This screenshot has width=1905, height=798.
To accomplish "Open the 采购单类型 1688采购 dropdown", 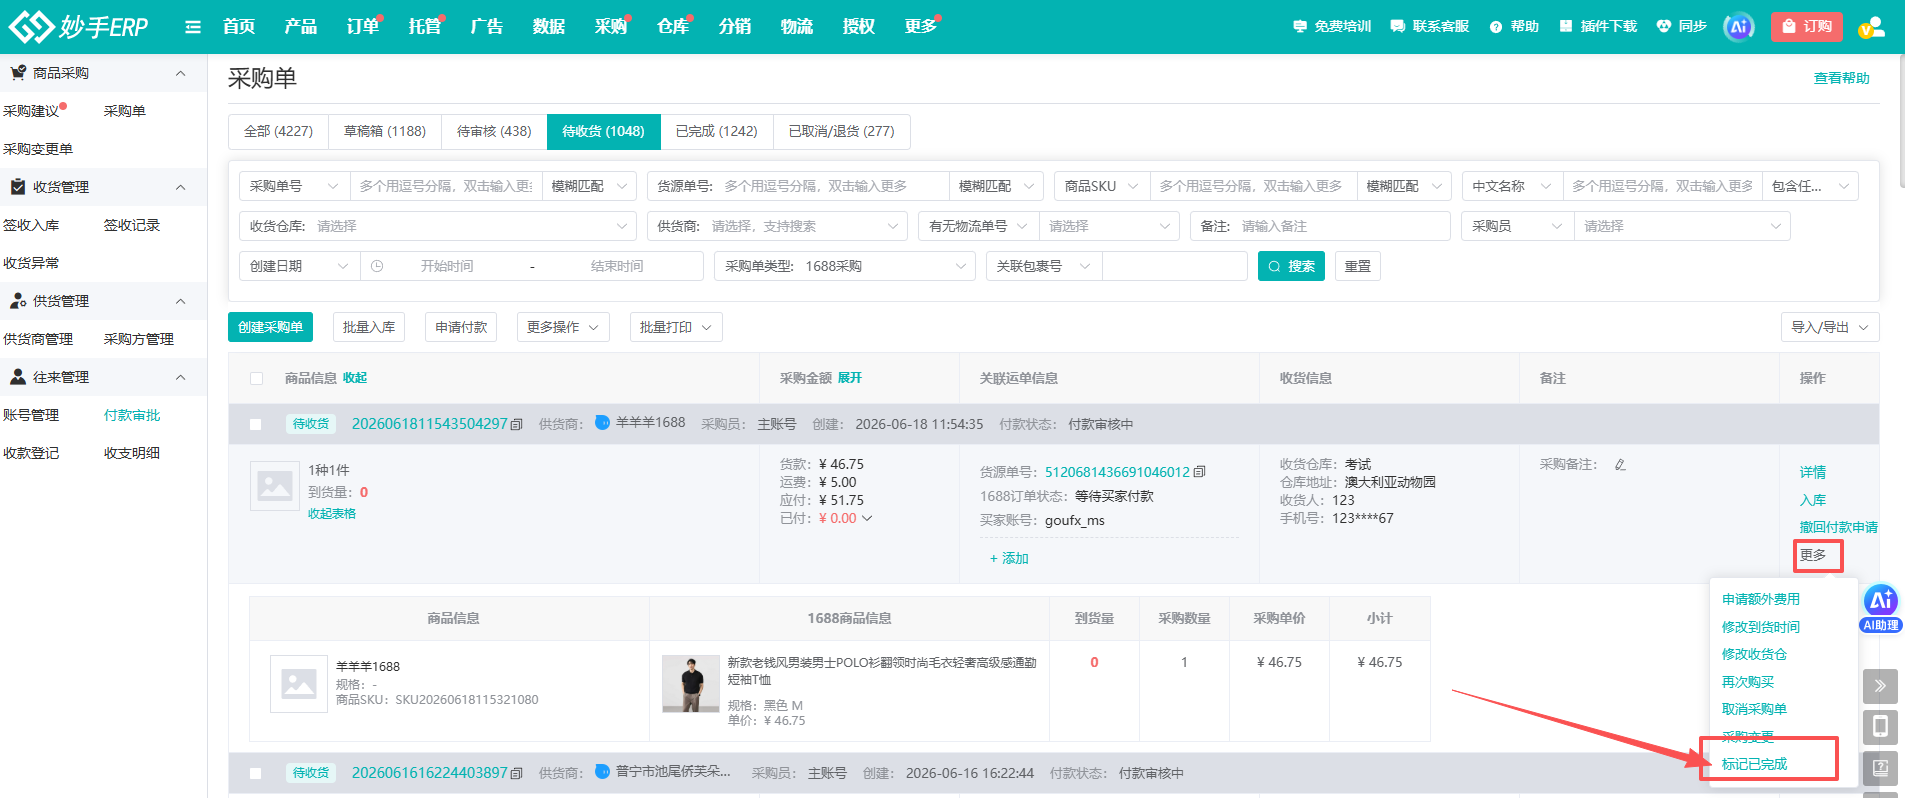I will coord(845,266).
